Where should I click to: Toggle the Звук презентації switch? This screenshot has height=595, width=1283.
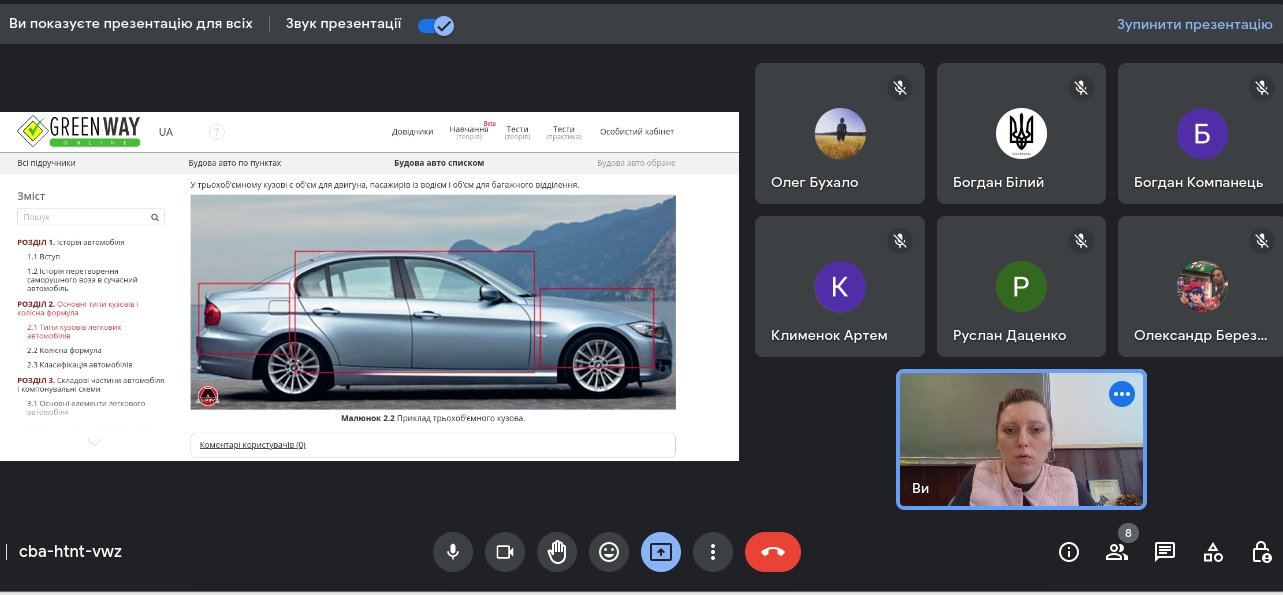(436, 25)
